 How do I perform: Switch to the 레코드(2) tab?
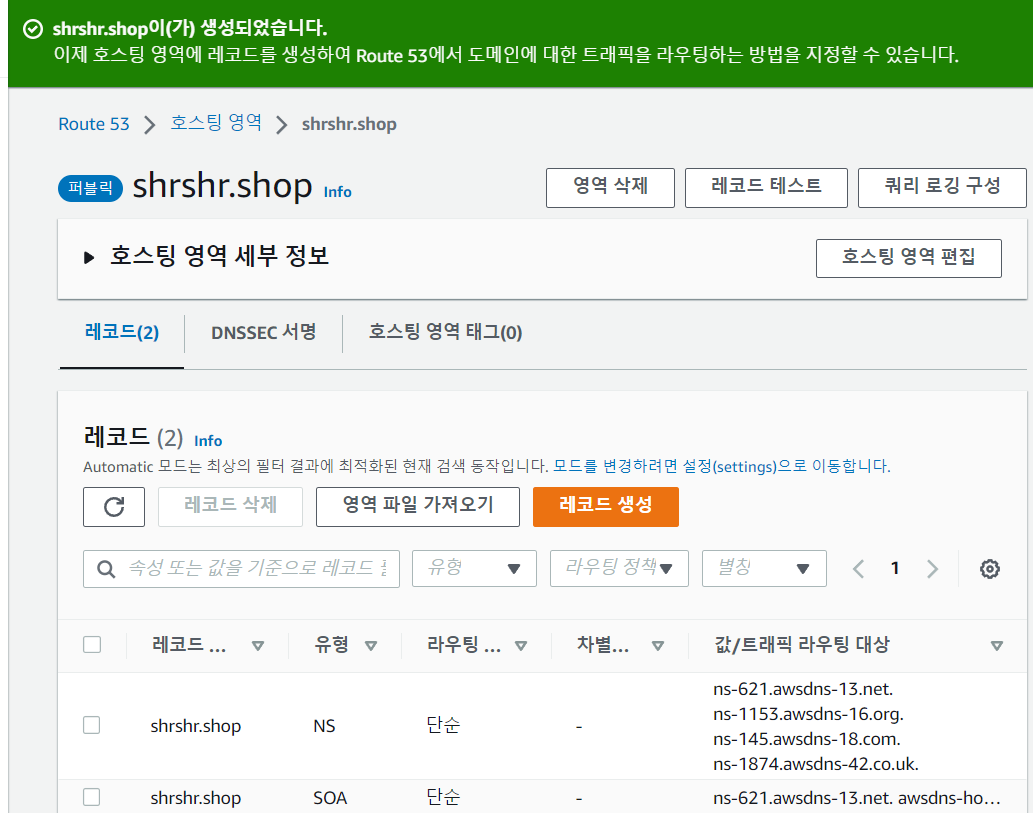click(x=122, y=332)
